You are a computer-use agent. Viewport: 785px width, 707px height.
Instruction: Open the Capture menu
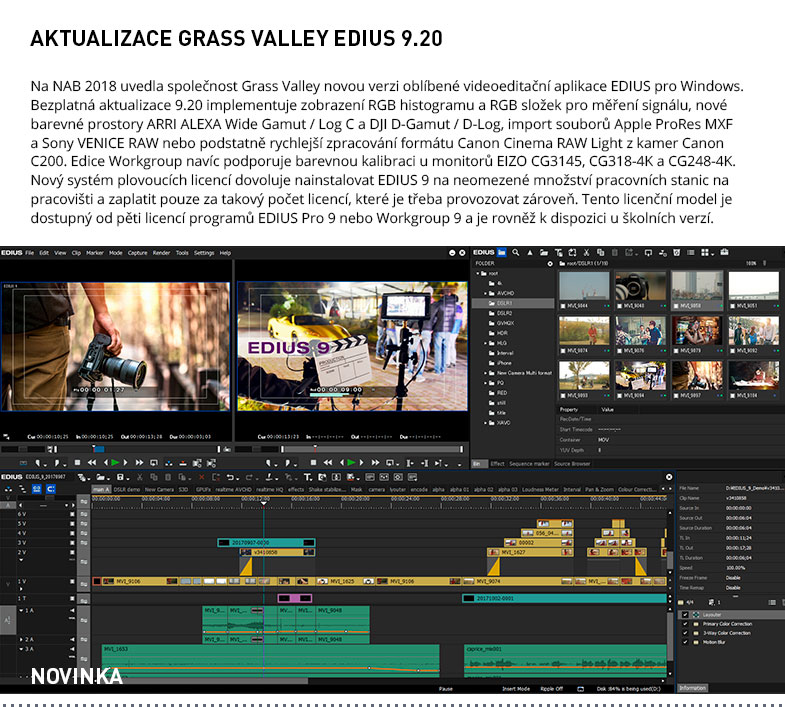(137, 253)
